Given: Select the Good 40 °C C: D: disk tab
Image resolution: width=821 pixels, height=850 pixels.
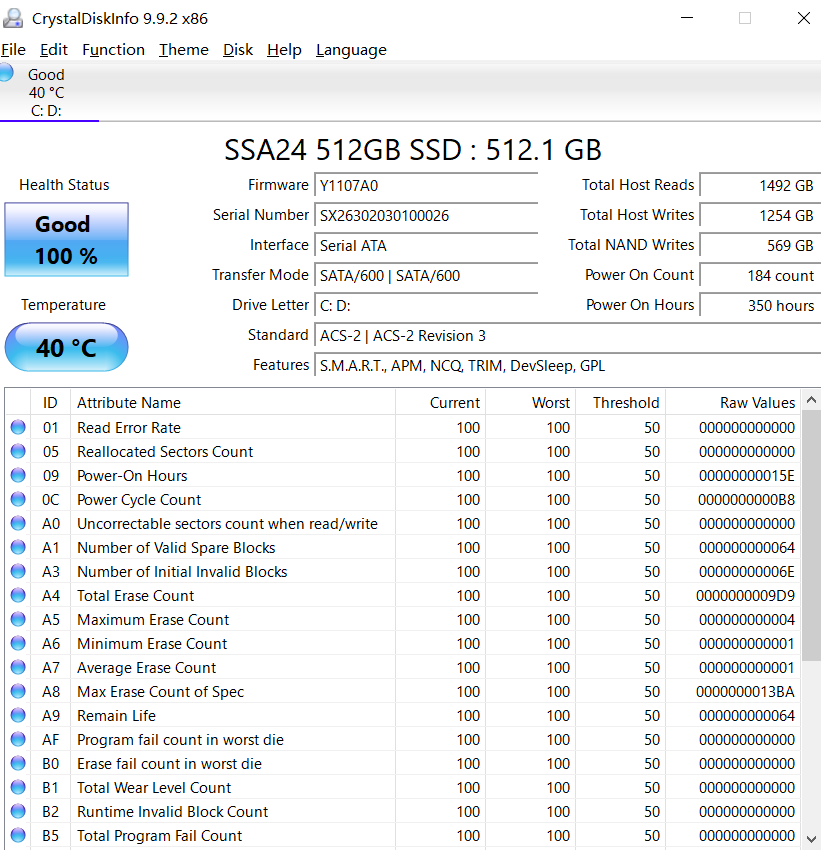Looking at the screenshot, I should pyautogui.click(x=49, y=92).
